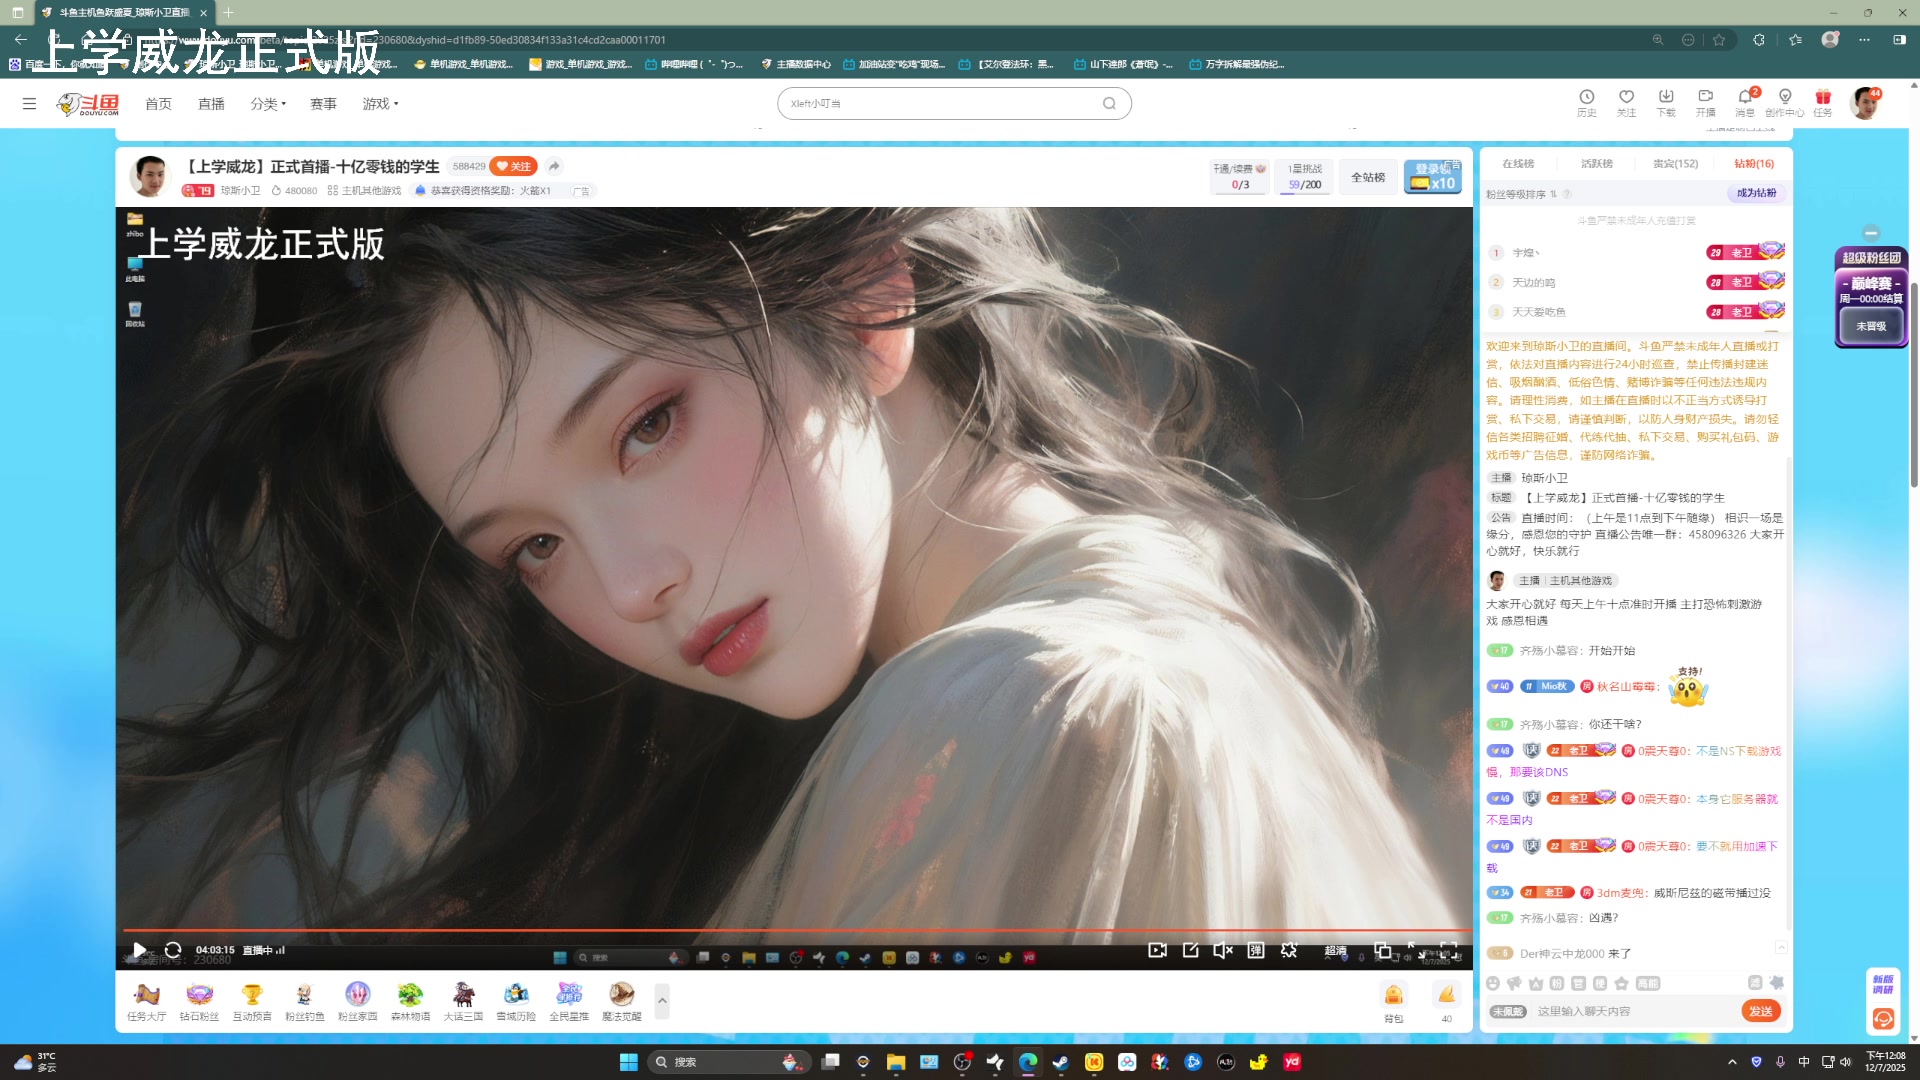
Task: Open 任务大厅 activity icon
Action: pos(147,994)
